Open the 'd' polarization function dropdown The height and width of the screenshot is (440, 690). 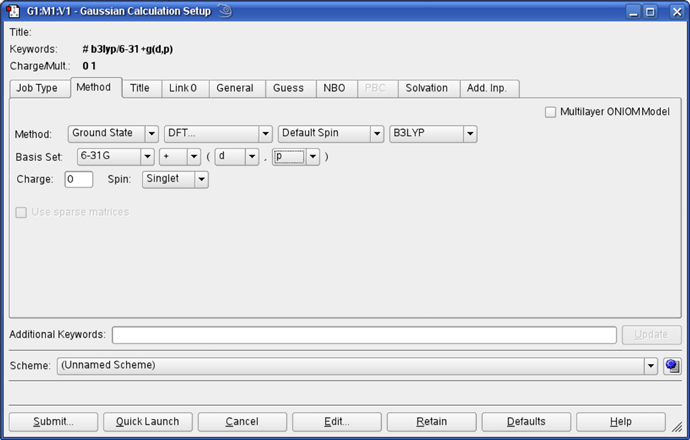click(x=237, y=157)
